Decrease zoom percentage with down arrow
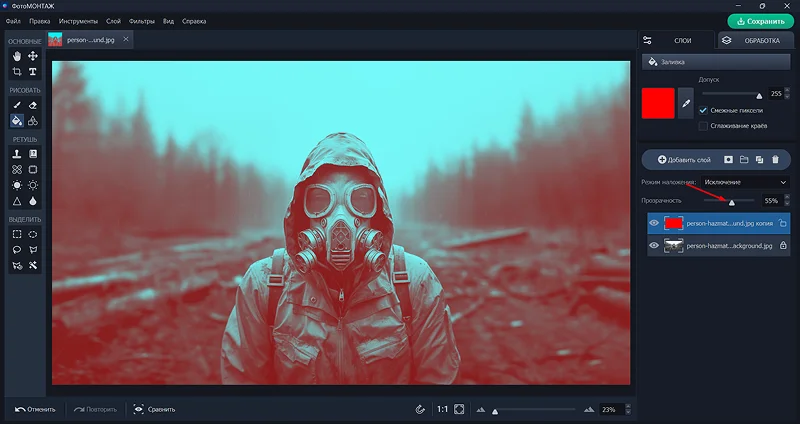 coord(628,412)
